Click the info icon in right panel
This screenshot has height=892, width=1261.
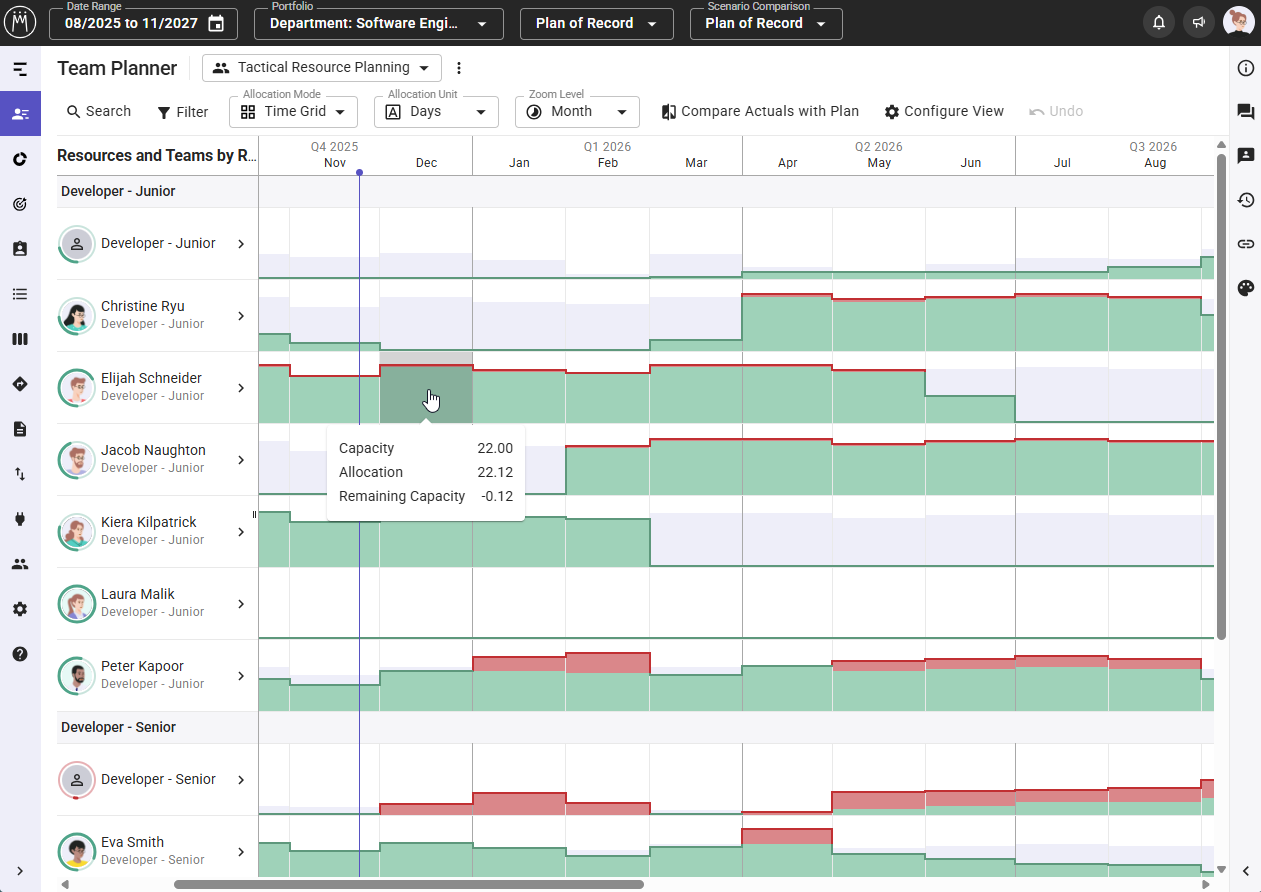(1245, 68)
